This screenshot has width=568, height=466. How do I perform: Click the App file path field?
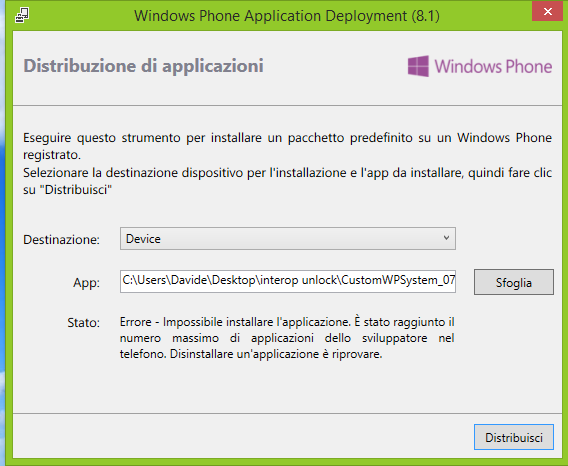(288, 281)
